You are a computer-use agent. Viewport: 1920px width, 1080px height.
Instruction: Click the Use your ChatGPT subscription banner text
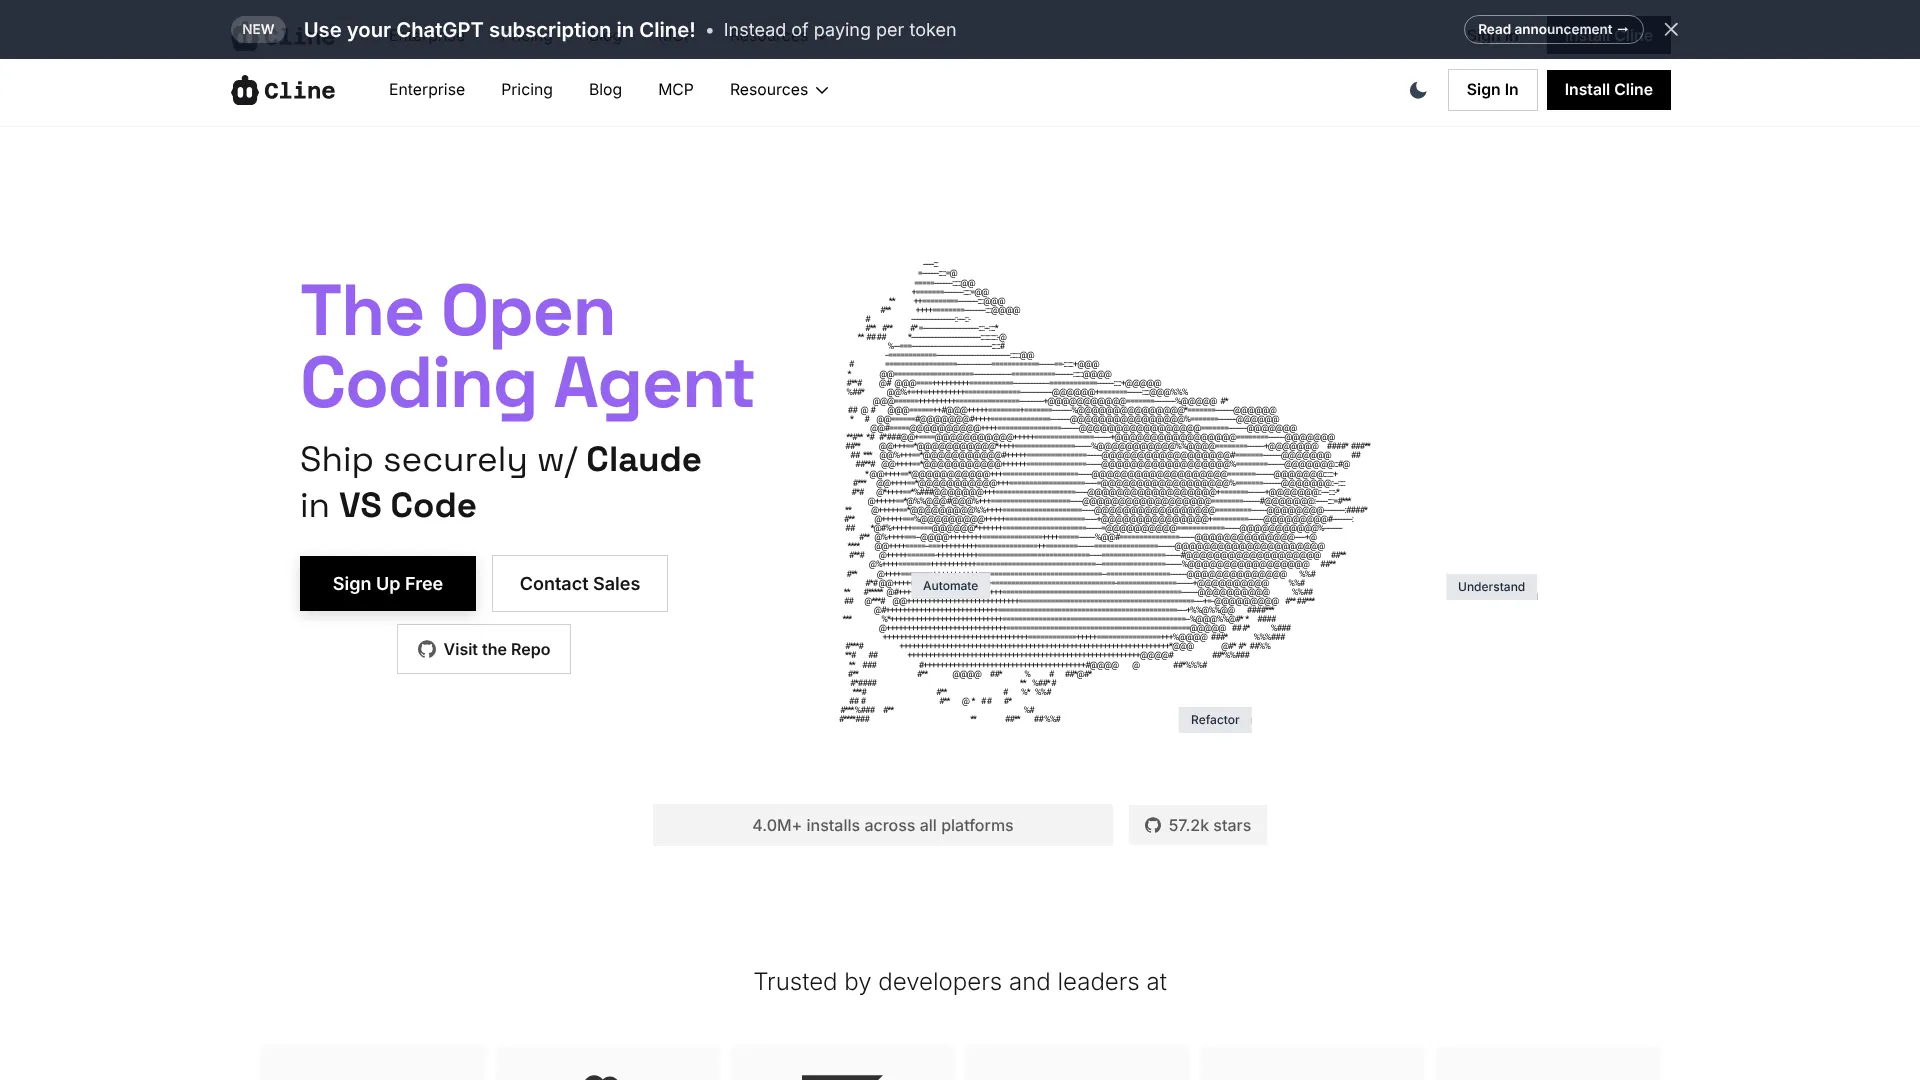pos(499,30)
